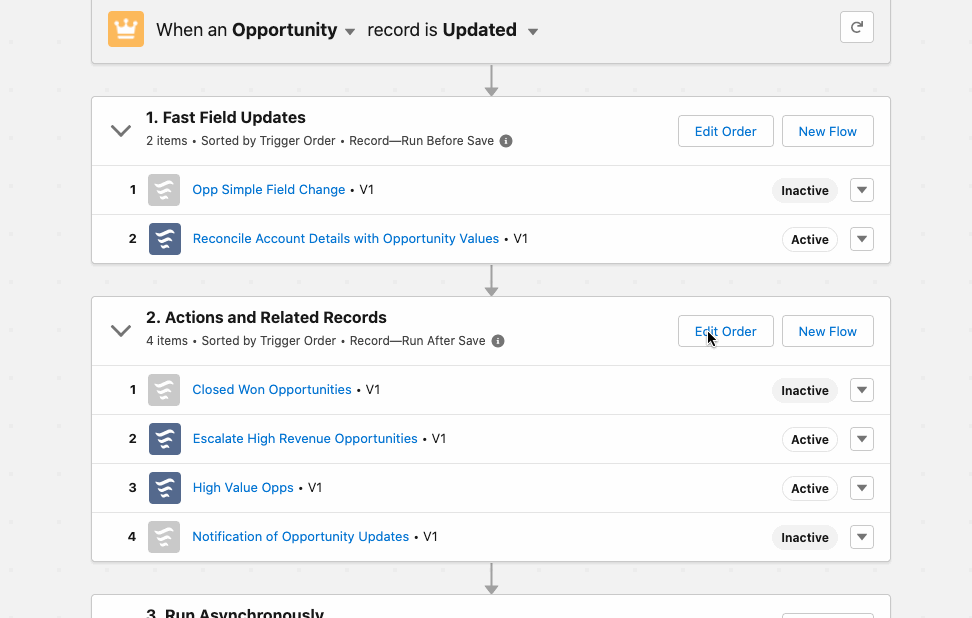Screen dimensions: 972x618
Task: Click the info icon beside Run Before Save
Action: click(506, 141)
